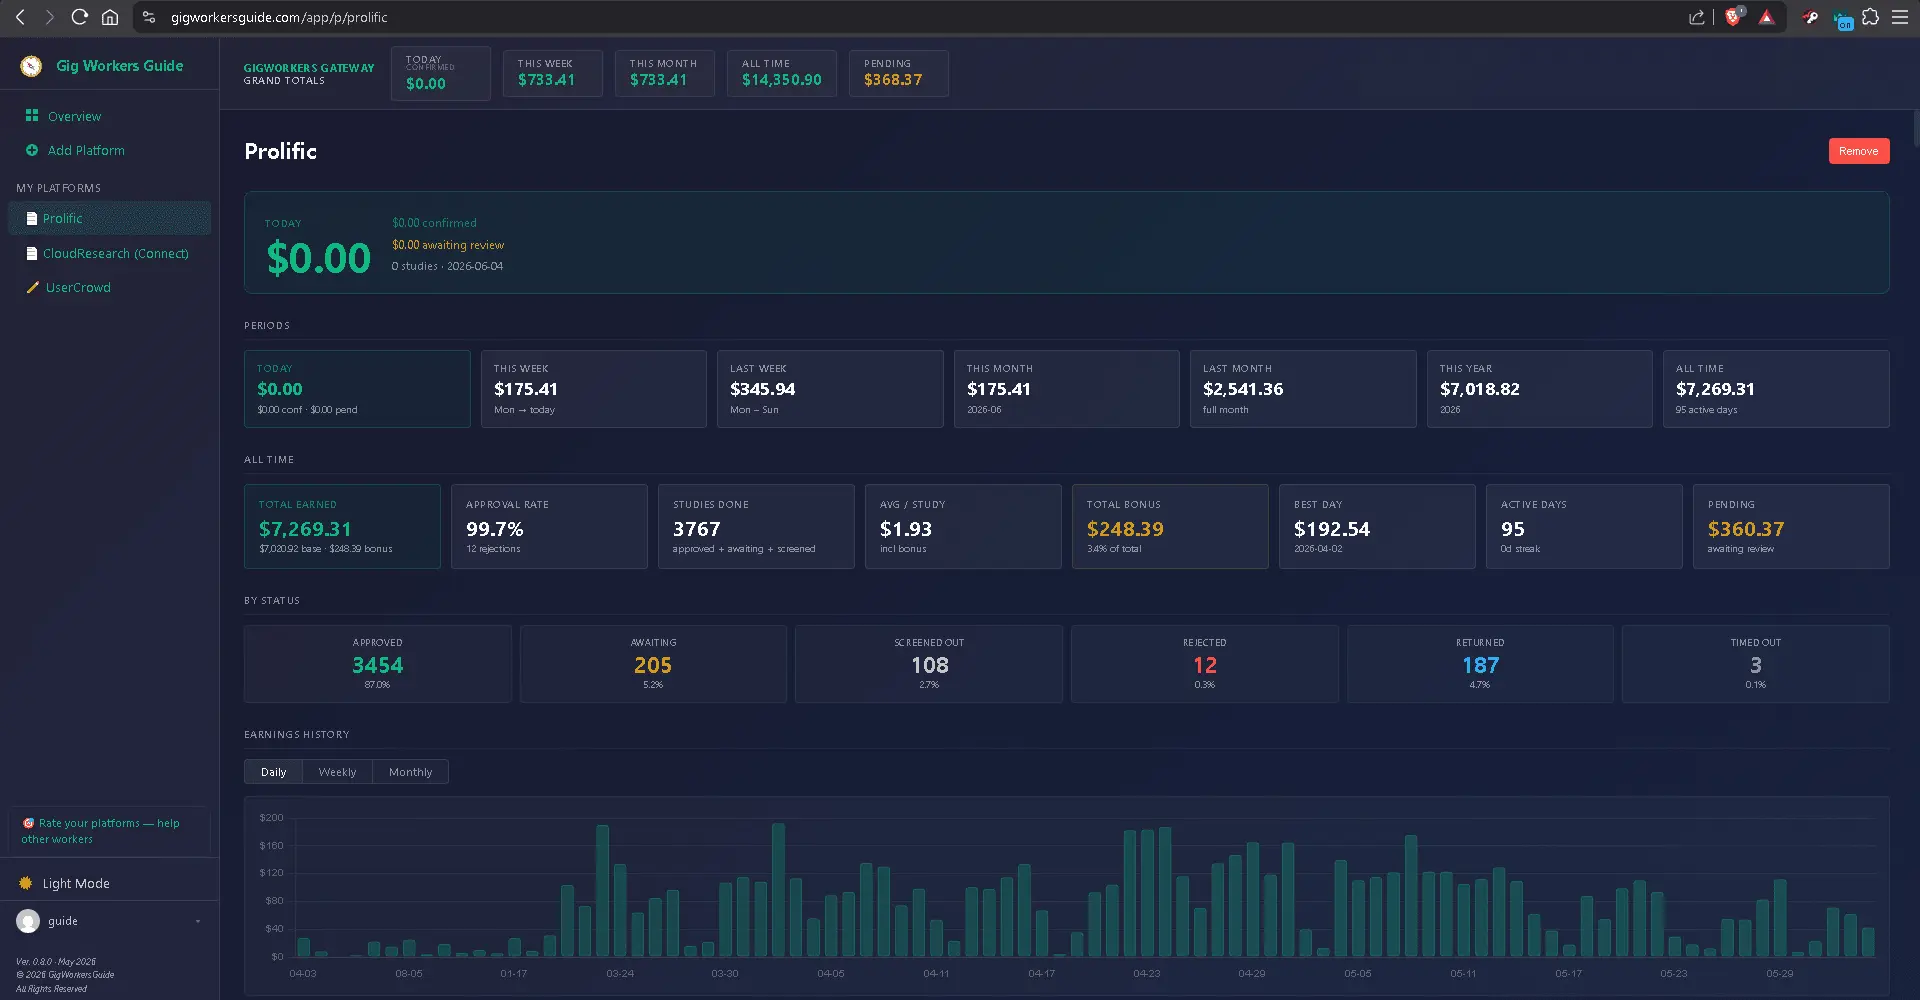Click the Approval Rate 99.7% card
The width and height of the screenshot is (1920, 1000).
[x=549, y=527]
